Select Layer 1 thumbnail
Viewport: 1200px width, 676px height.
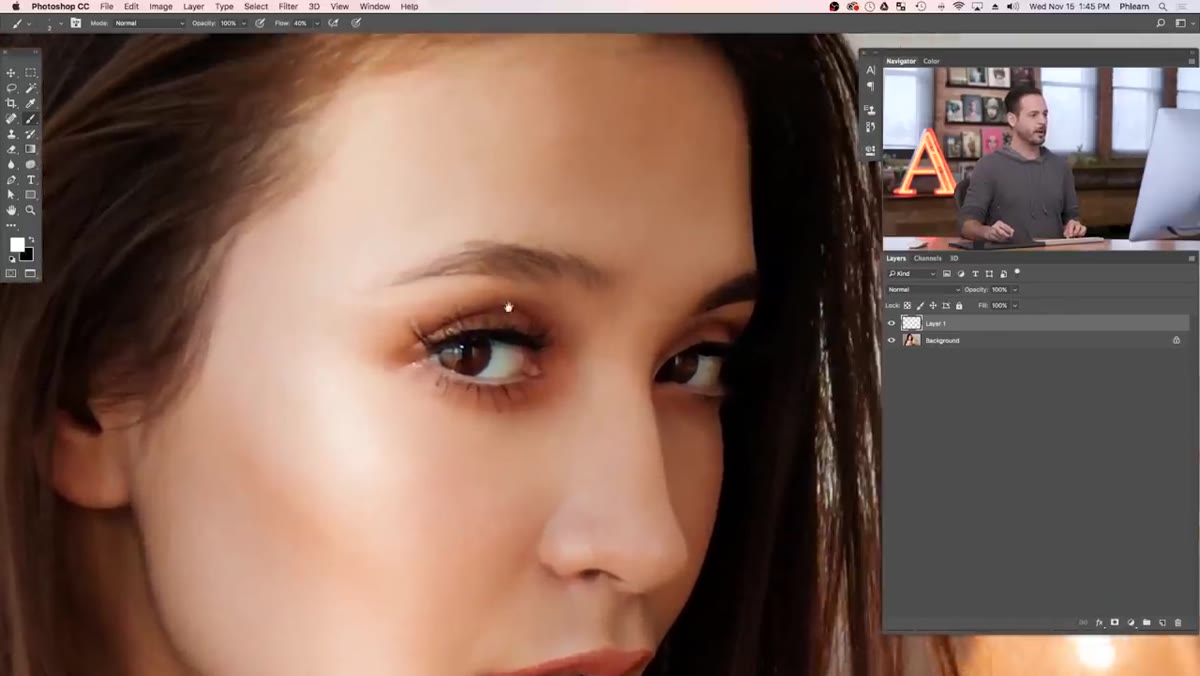coord(911,323)
